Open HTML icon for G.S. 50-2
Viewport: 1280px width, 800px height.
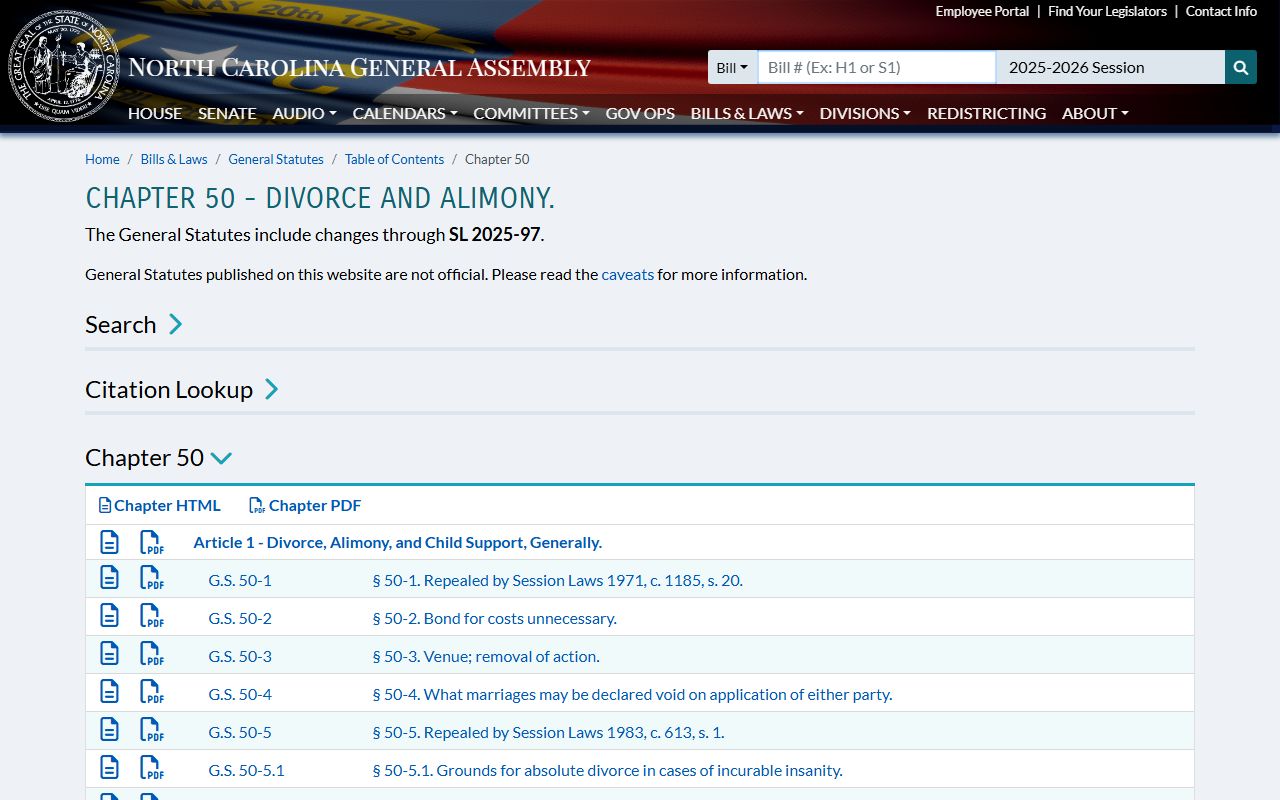109,616
